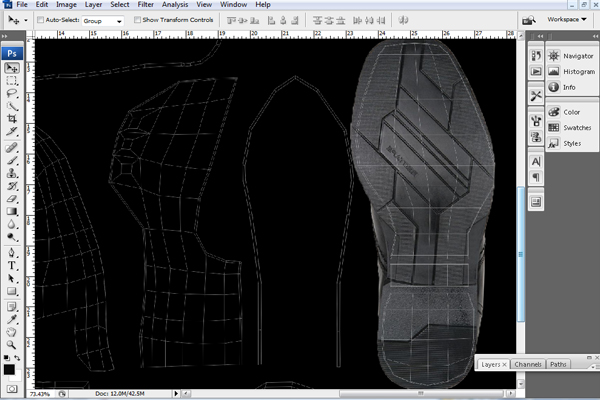
Task: Open the Swatches panel
Action: pyautogui.click(x=570, y=128)
